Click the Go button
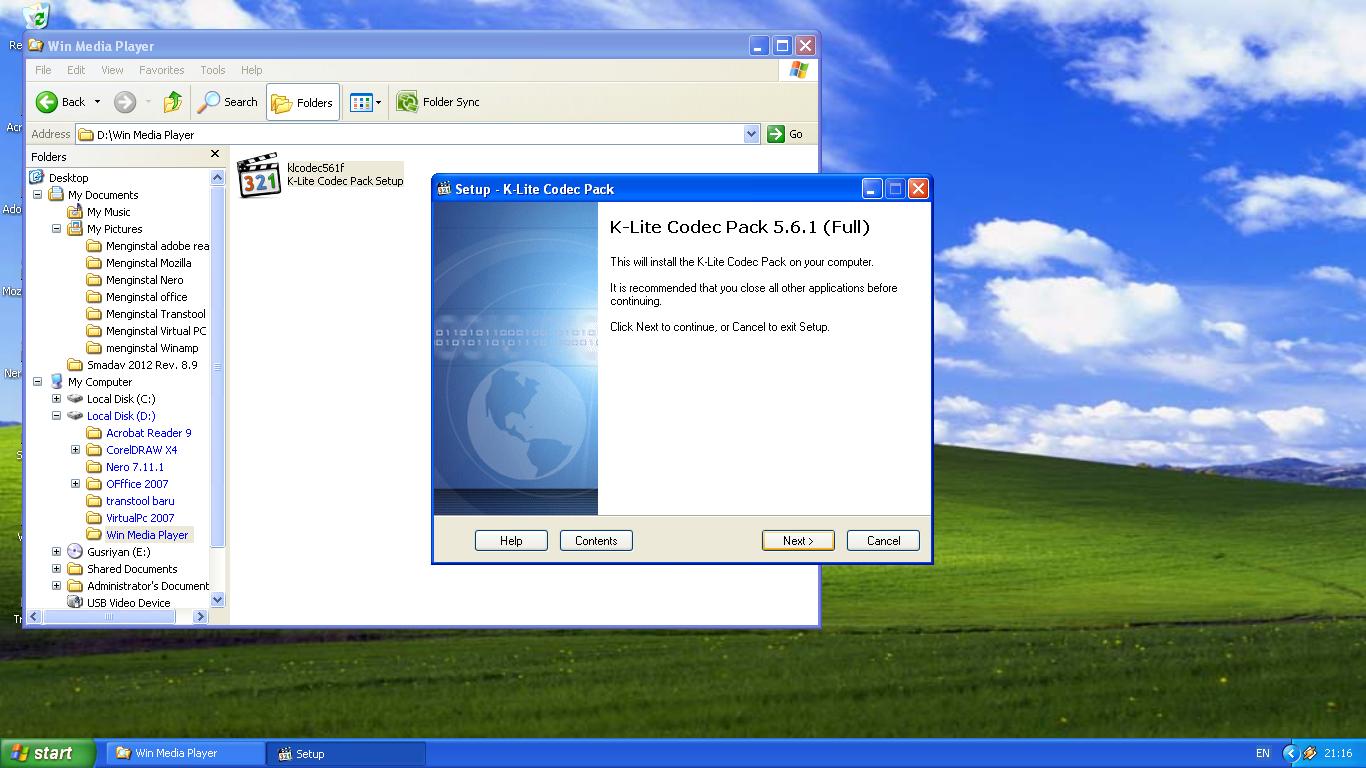The image size is (1366, 768). click(x=786, y=134)
